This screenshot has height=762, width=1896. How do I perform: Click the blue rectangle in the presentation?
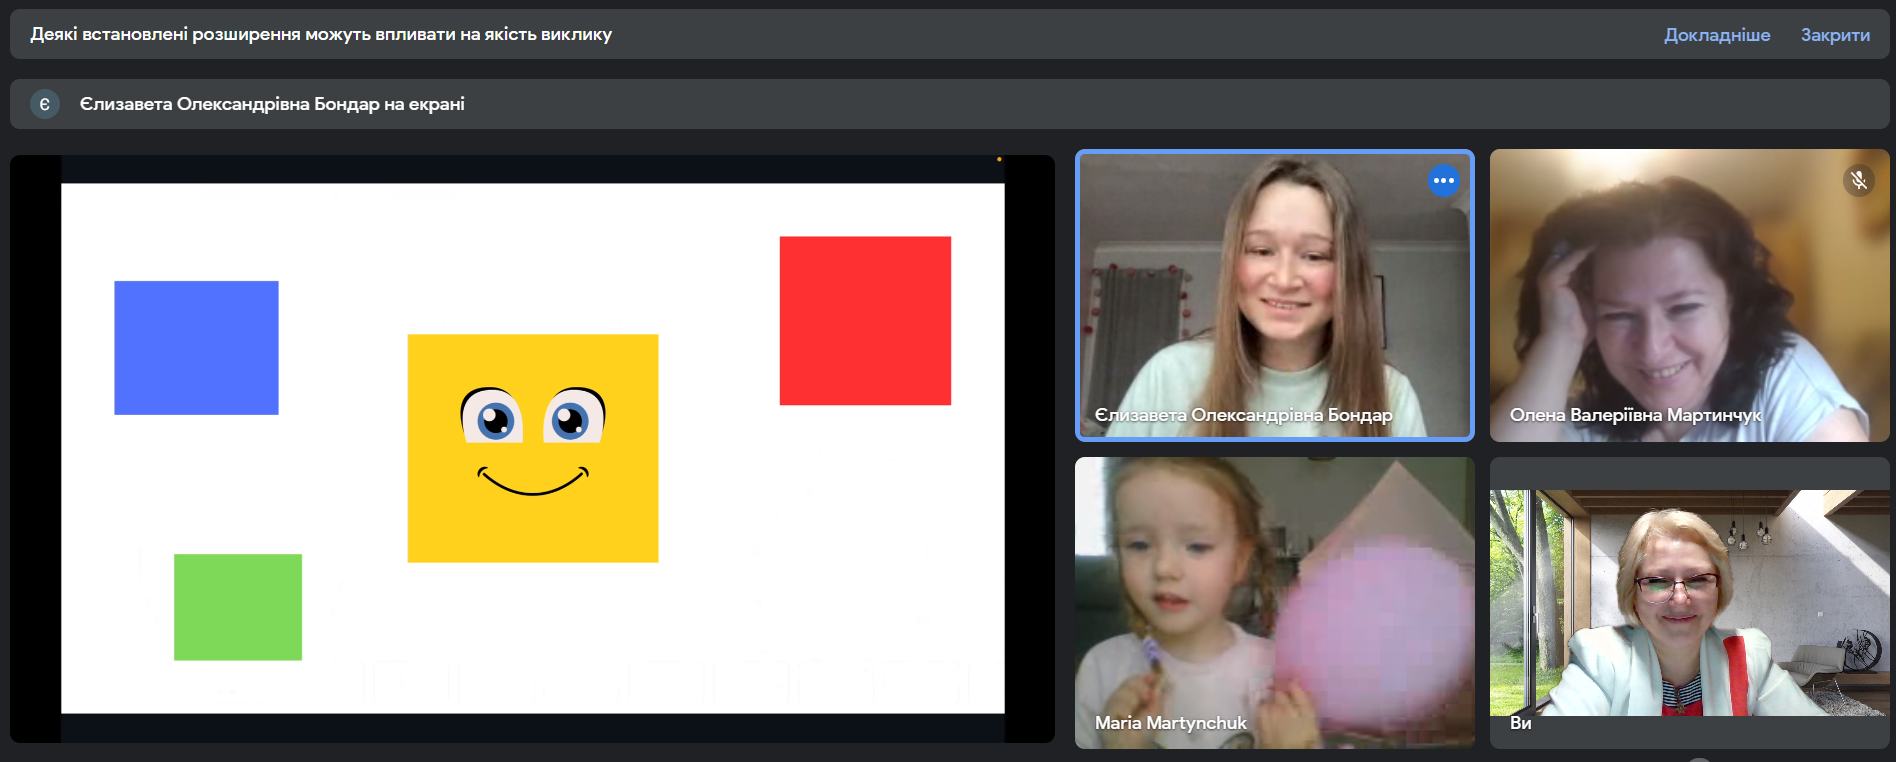tap(196, 348)
